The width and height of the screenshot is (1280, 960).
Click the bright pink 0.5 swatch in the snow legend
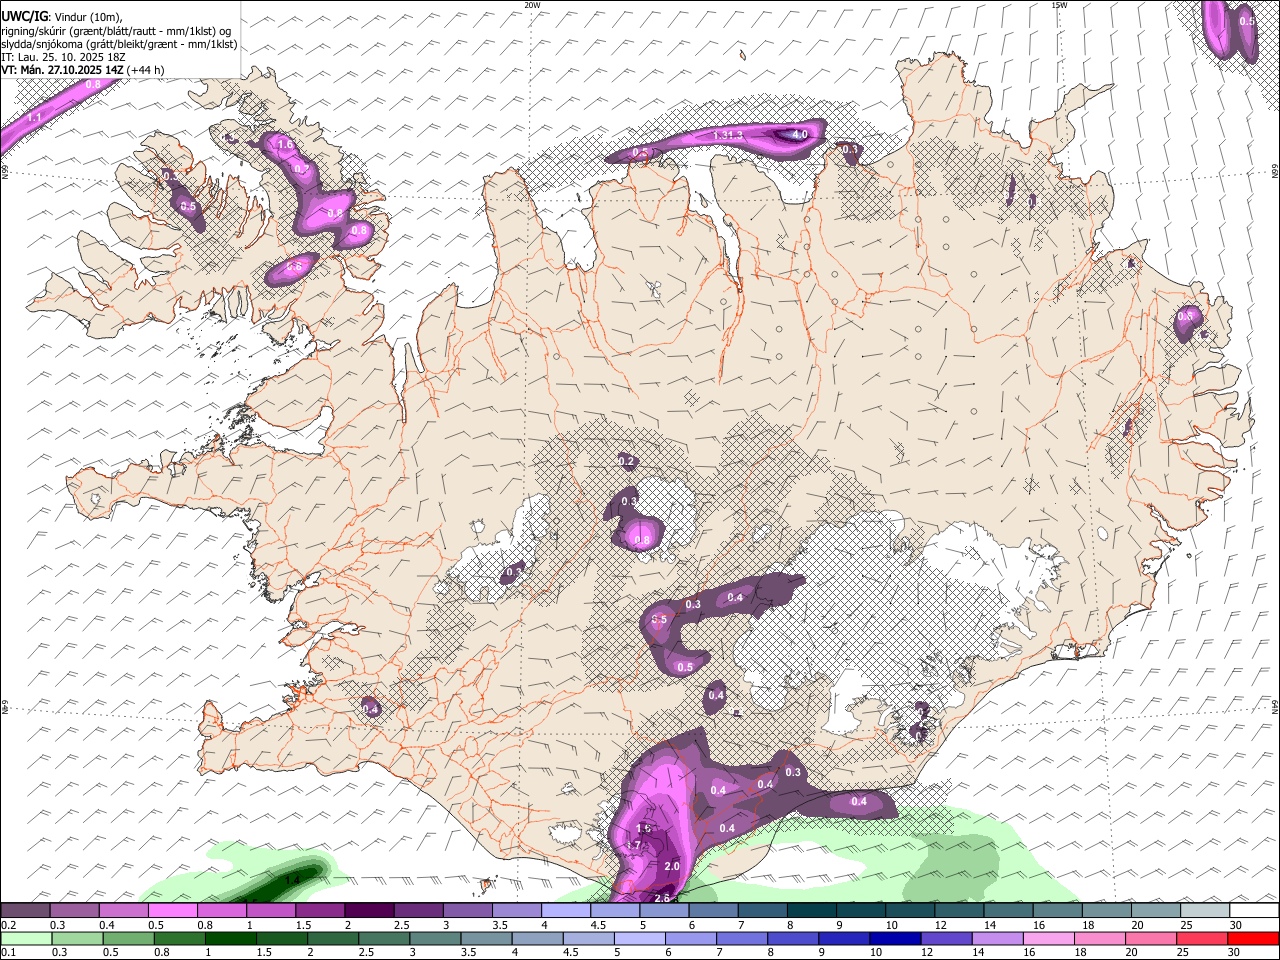pos(172,911)
